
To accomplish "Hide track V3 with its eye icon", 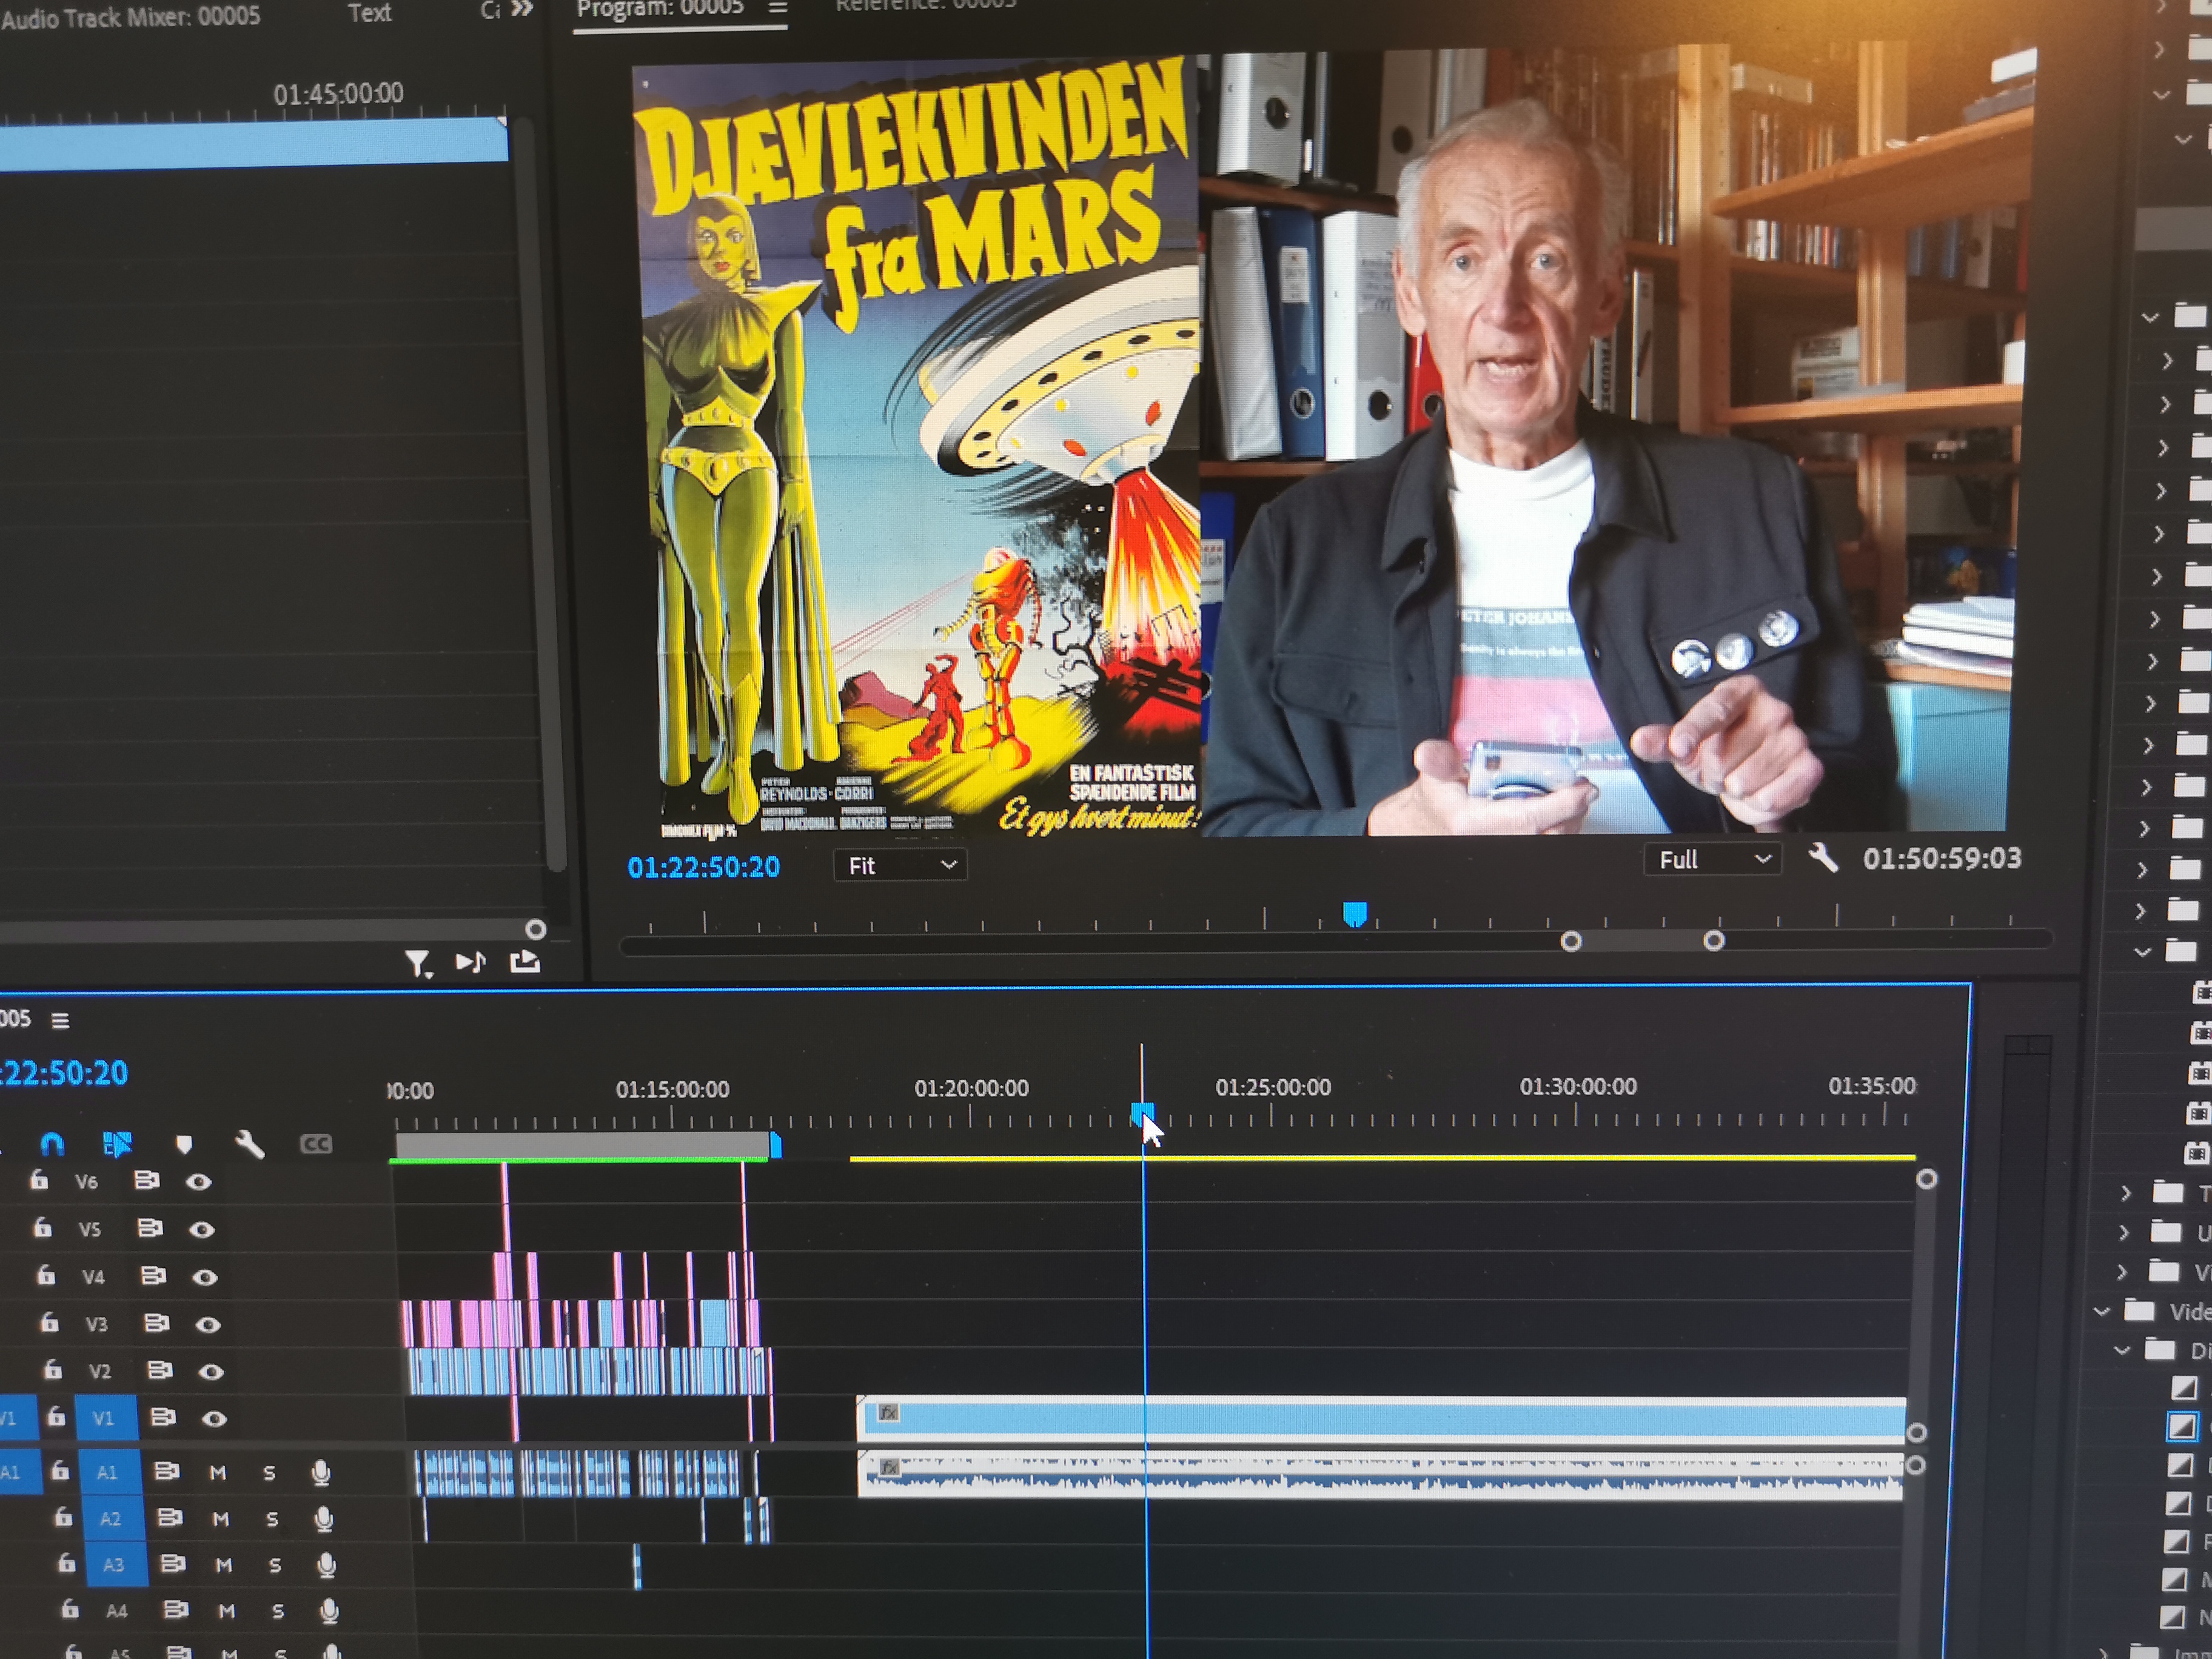I will [208, 1324].
